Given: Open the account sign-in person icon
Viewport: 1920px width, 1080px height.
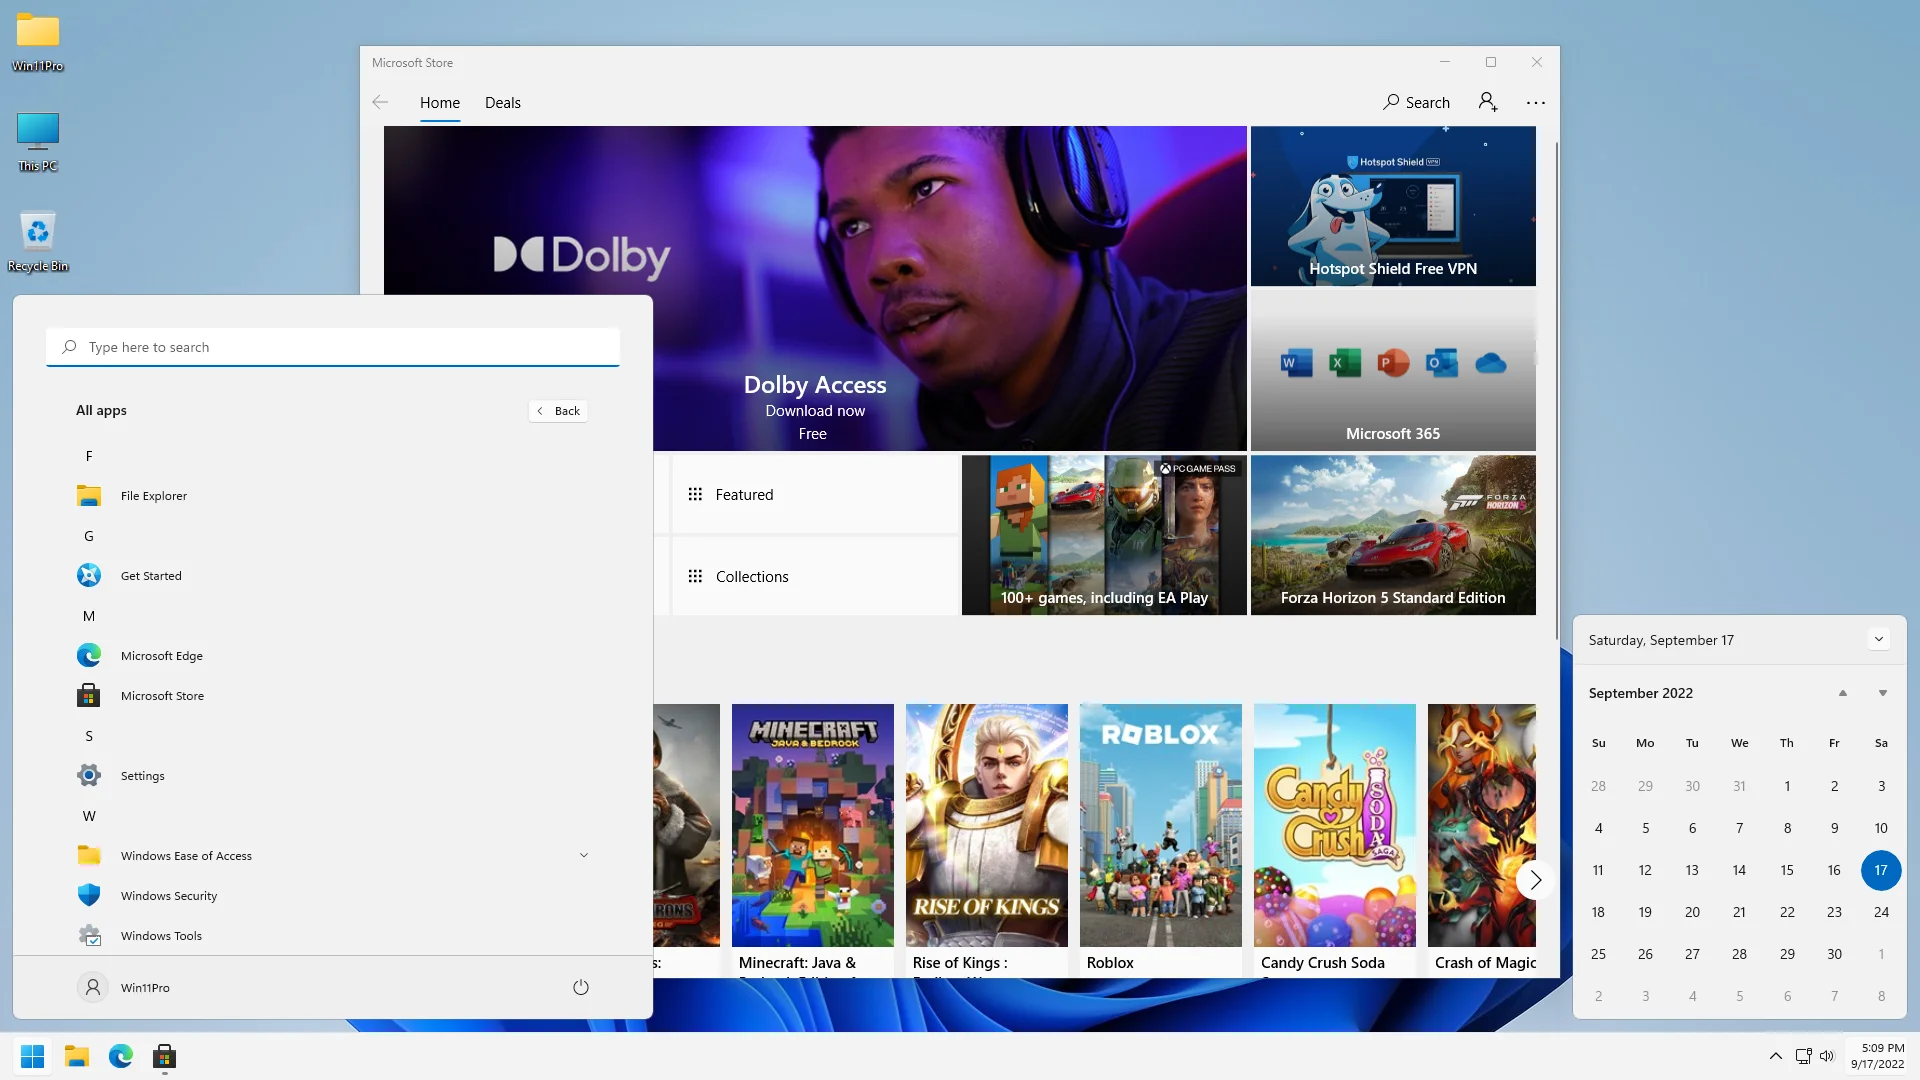Looking at the screenshot, I should (x=1487, y=102).
